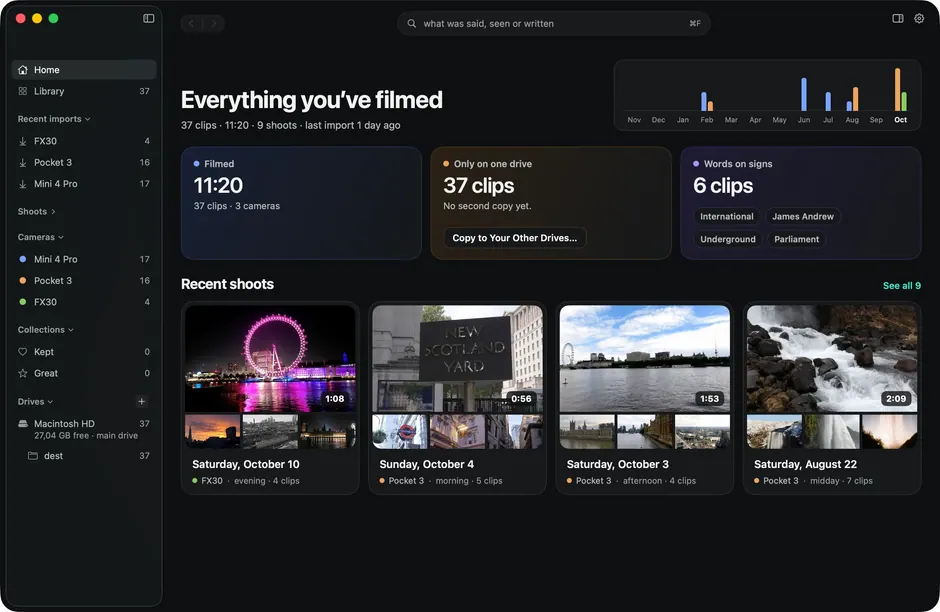
Task: Add a drive with the plus icon
Action: click(x=141, y=402)
